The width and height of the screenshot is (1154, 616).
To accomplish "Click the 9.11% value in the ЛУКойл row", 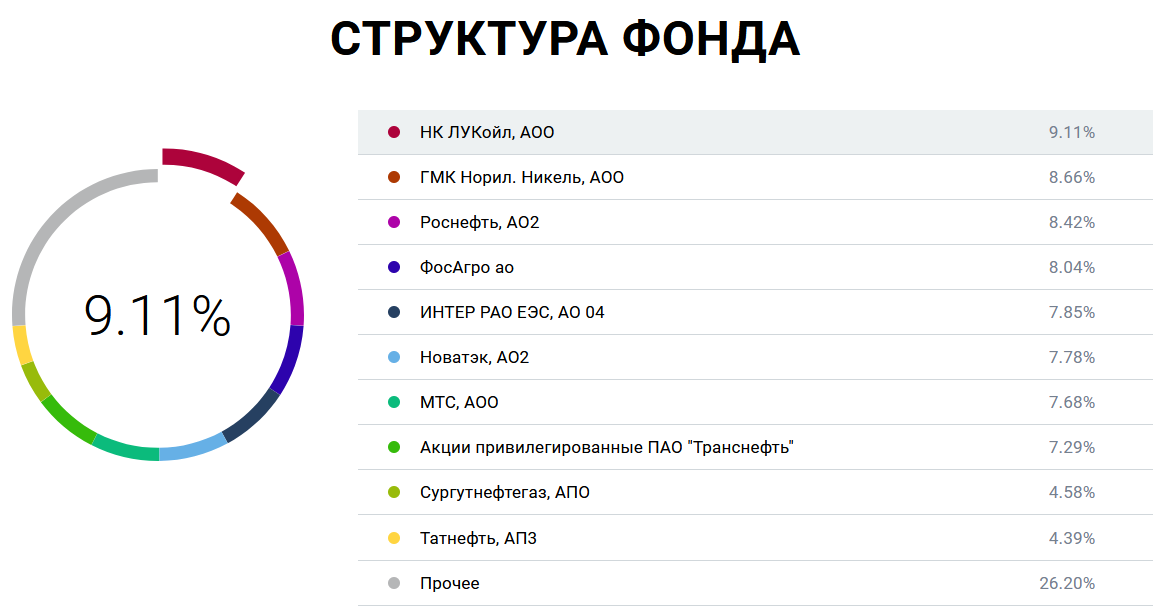I will (x=1072, y=132).
